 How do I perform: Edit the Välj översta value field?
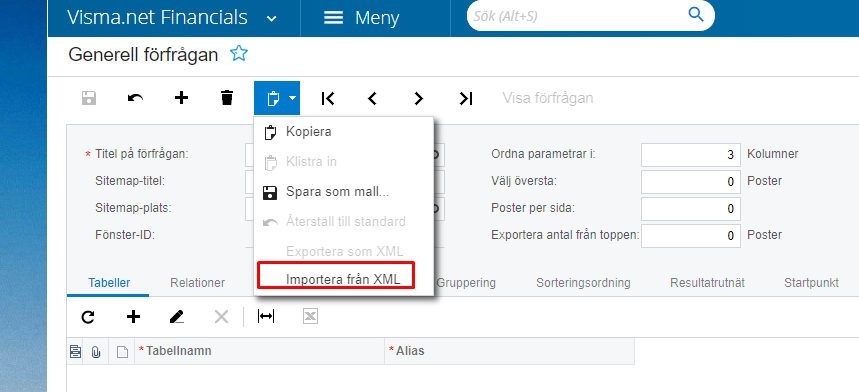click(x=691, y=182)
